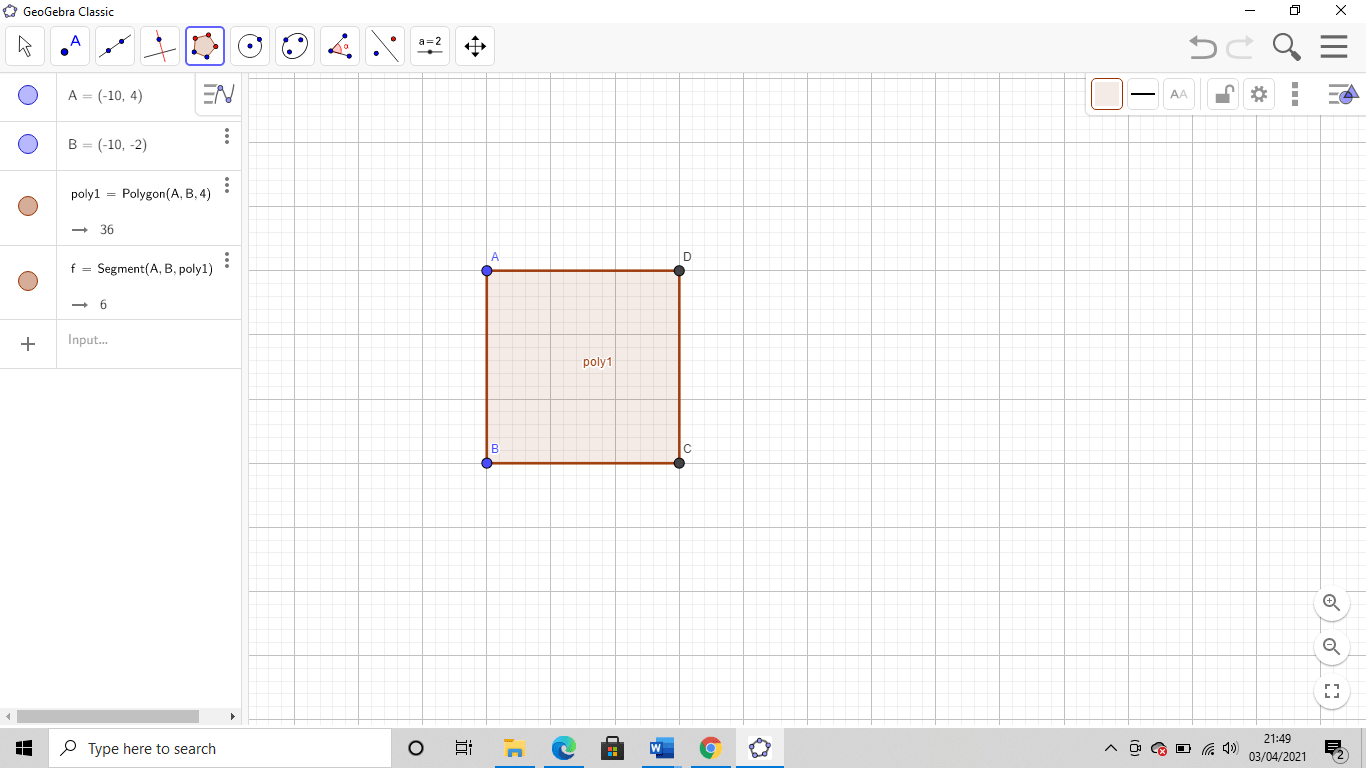Open the Windows Start menu
Image resolution: width=1366 pixels, height=768 pixels.
point(24,748)
